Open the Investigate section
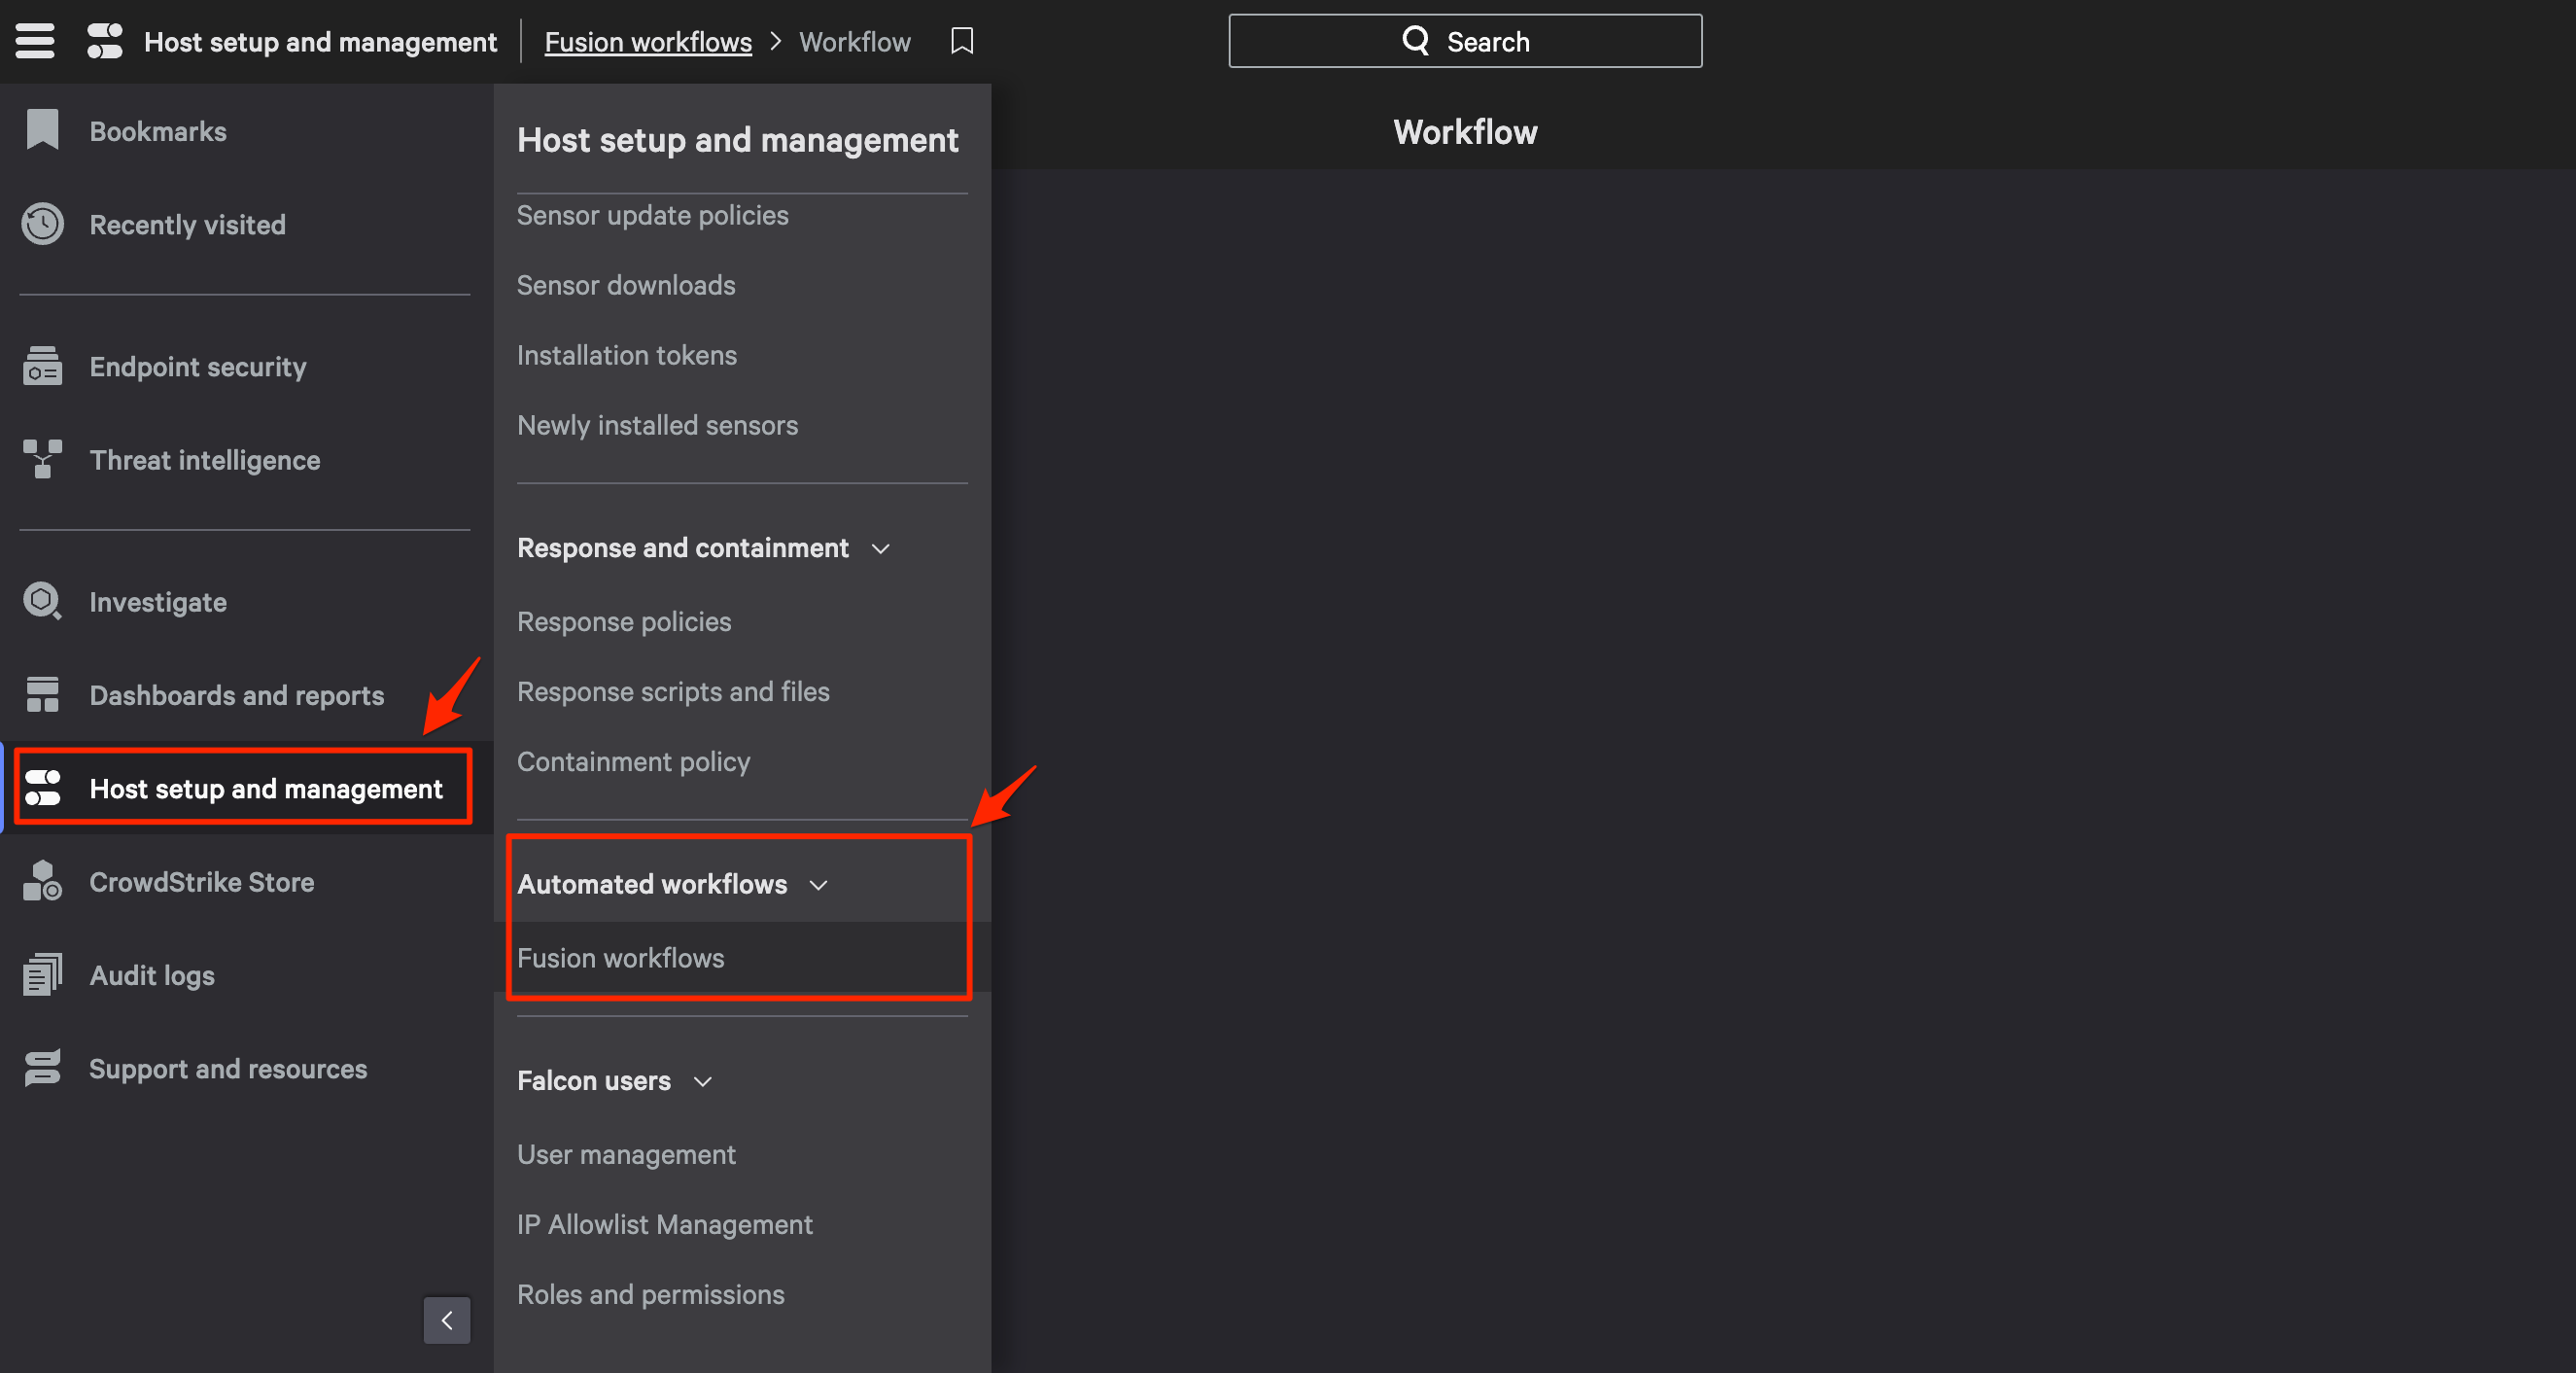Image resolution: width=2576 pixels, height=1373 pixels. pyautogui.click(x=157, y=602)
